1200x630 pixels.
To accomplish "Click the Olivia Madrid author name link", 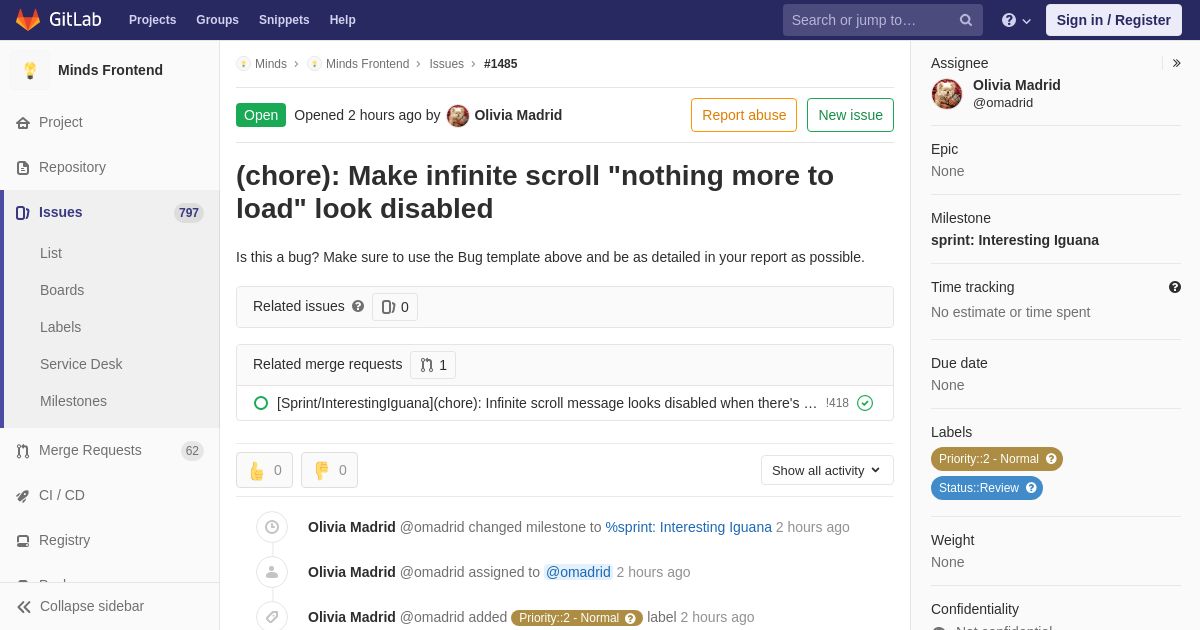I will (x=518, y=115).
